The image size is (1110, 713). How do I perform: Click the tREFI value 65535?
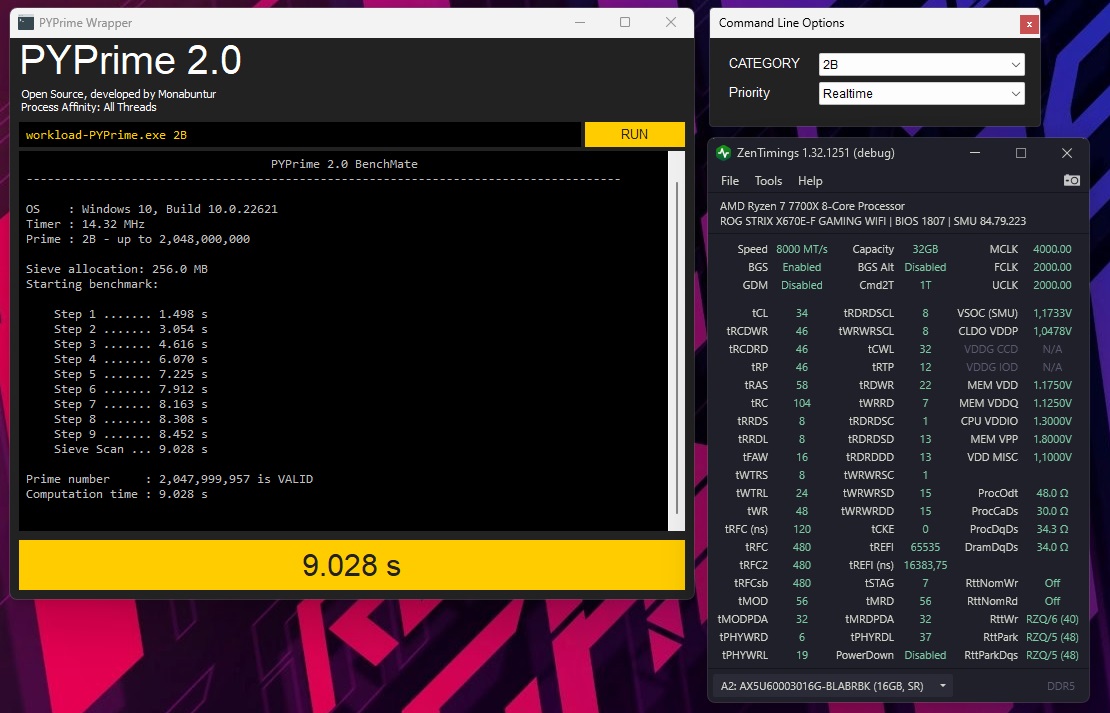925,547
